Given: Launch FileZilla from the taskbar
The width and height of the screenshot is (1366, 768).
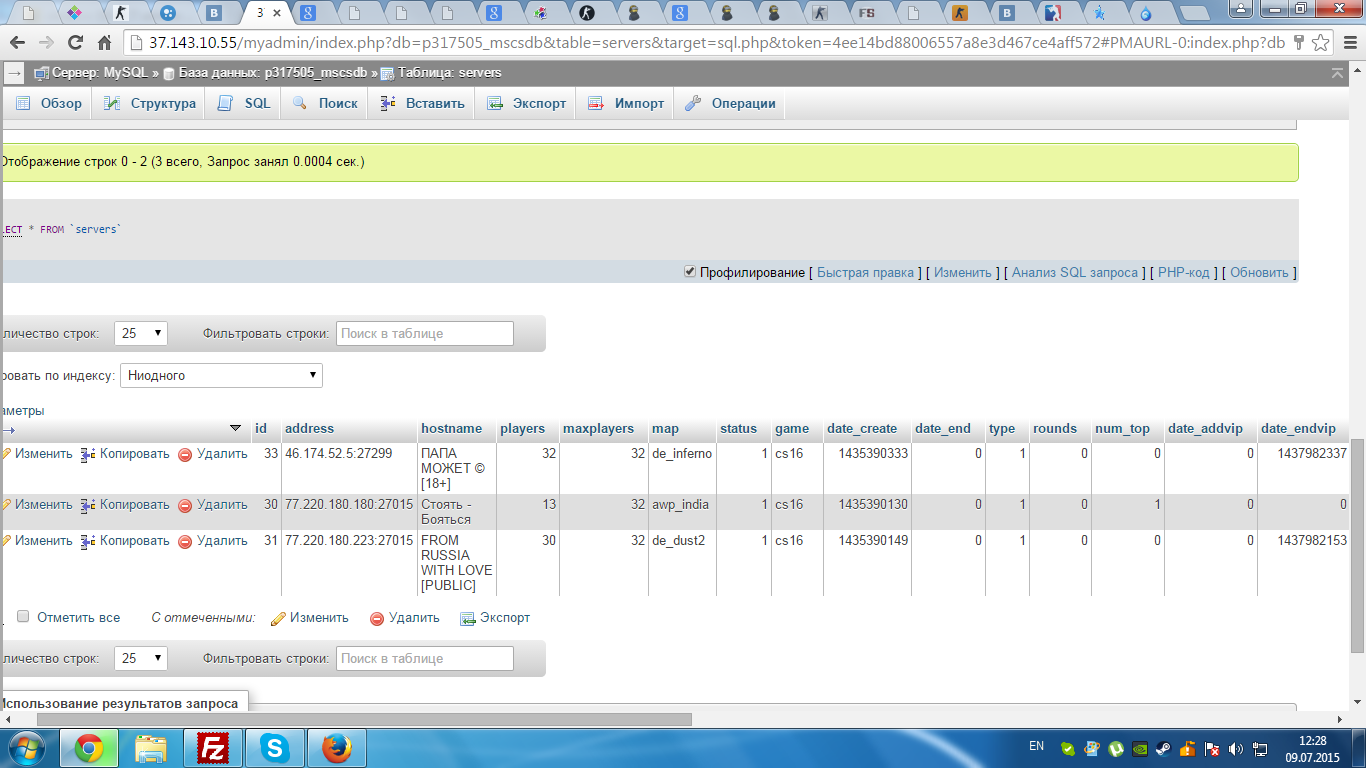Looking at the screenshot, I should [x=213, y=748].
